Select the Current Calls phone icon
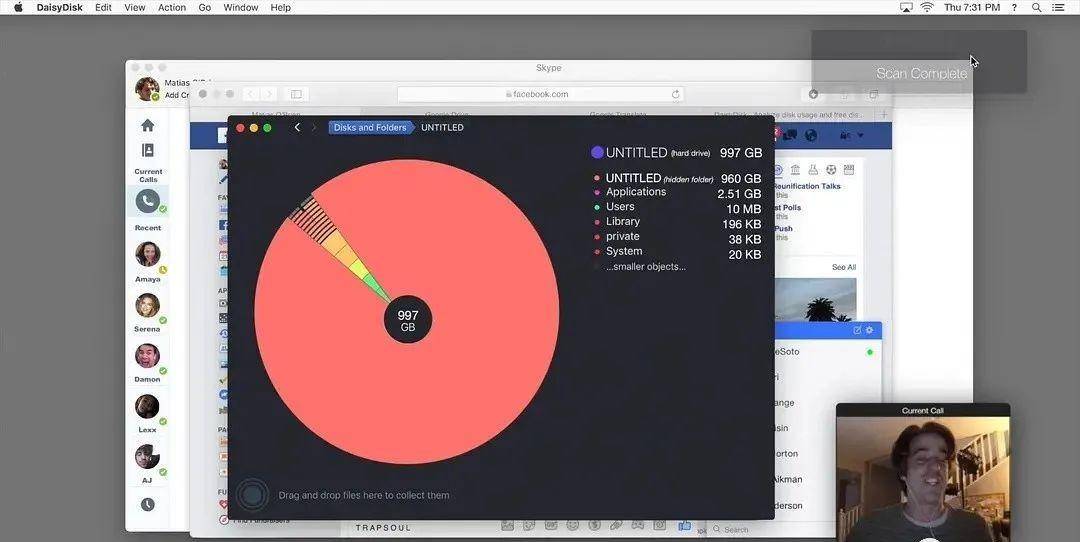 (x=148, y=201)
